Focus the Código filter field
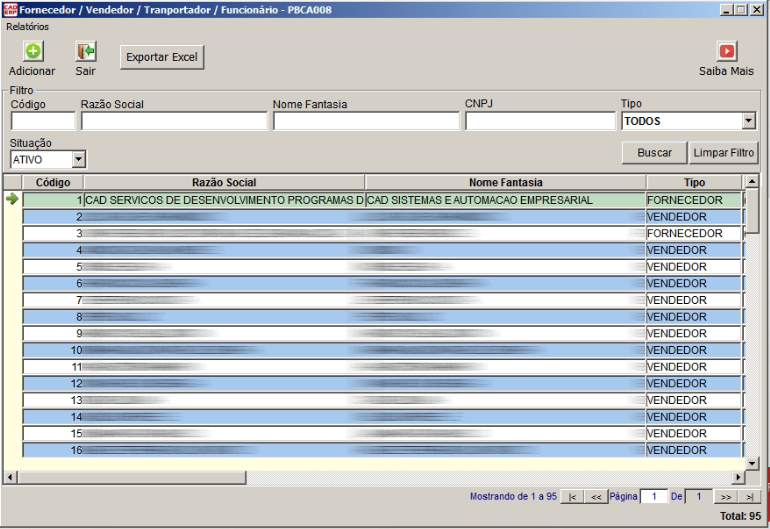Screen dimensions: 770x529 tap(43, 121)
